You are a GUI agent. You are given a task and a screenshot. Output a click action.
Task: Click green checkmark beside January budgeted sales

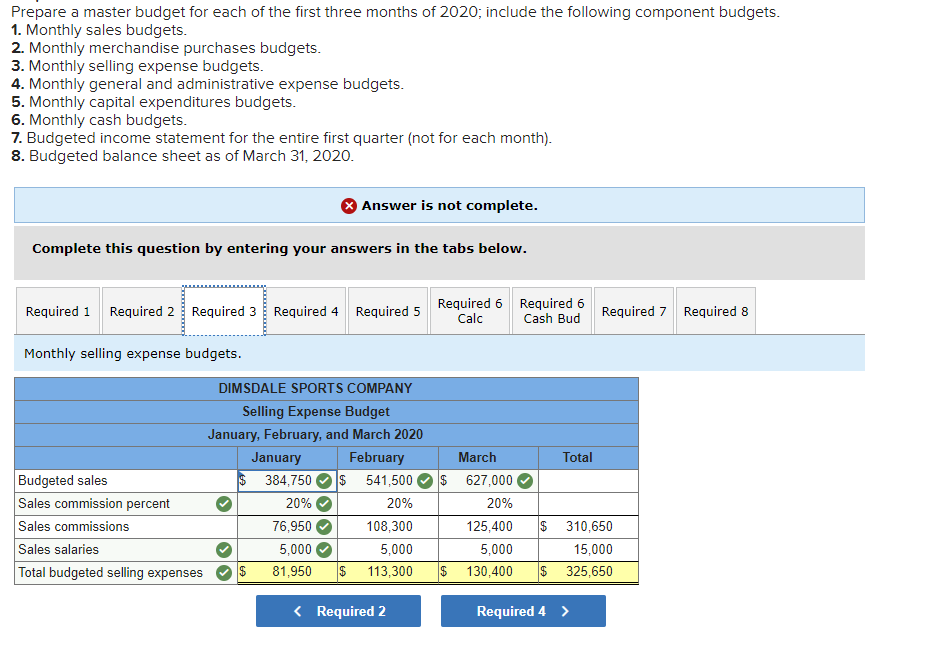(324, 481)
